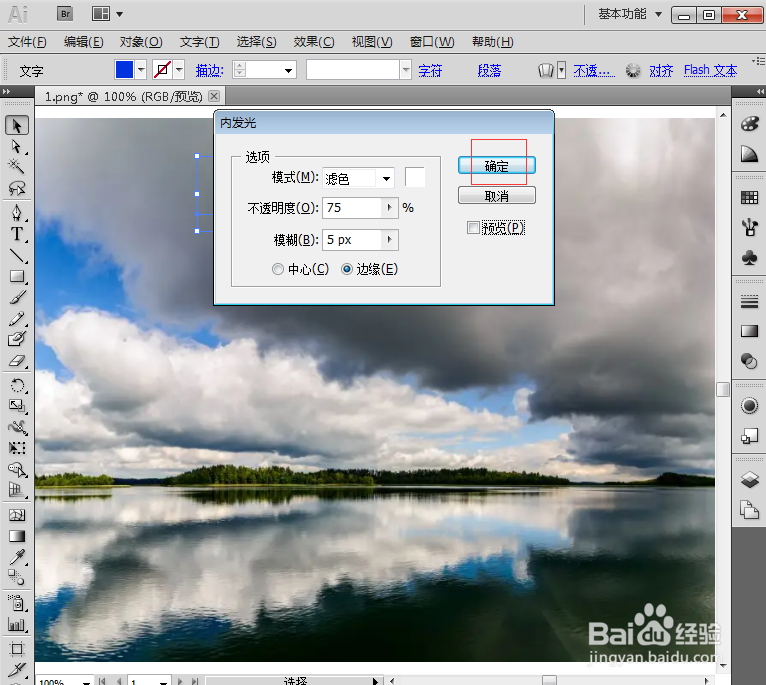Screen dimensions: 766x685
Task: Open the 编辑 (Edit) menu
Action: point(84,42)
